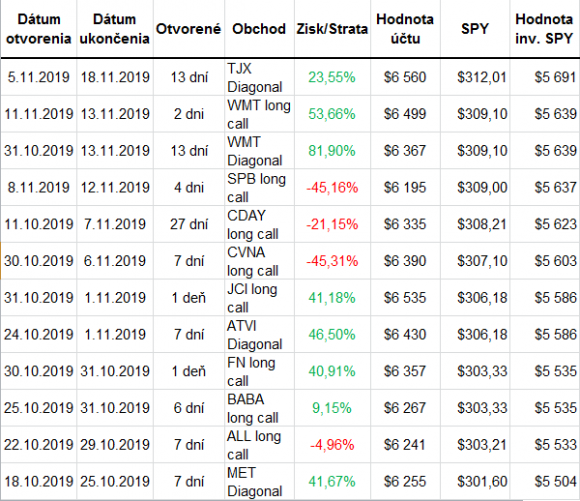Select the 53,66% profit value
The image size is (580, 501).
coord(332,114)
